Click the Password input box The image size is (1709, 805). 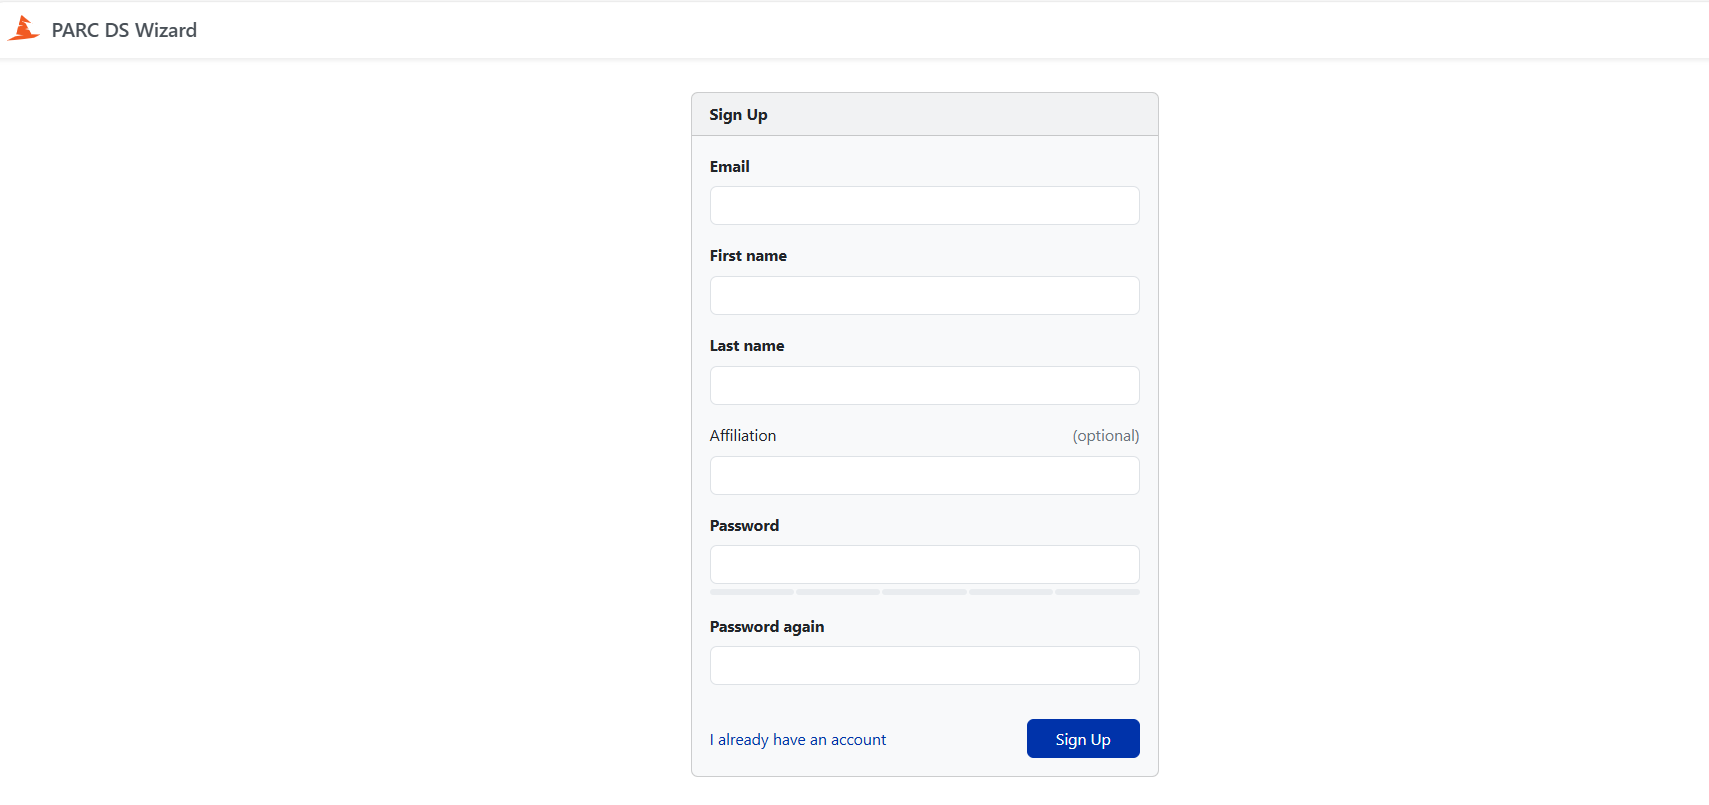coord(924,565)
